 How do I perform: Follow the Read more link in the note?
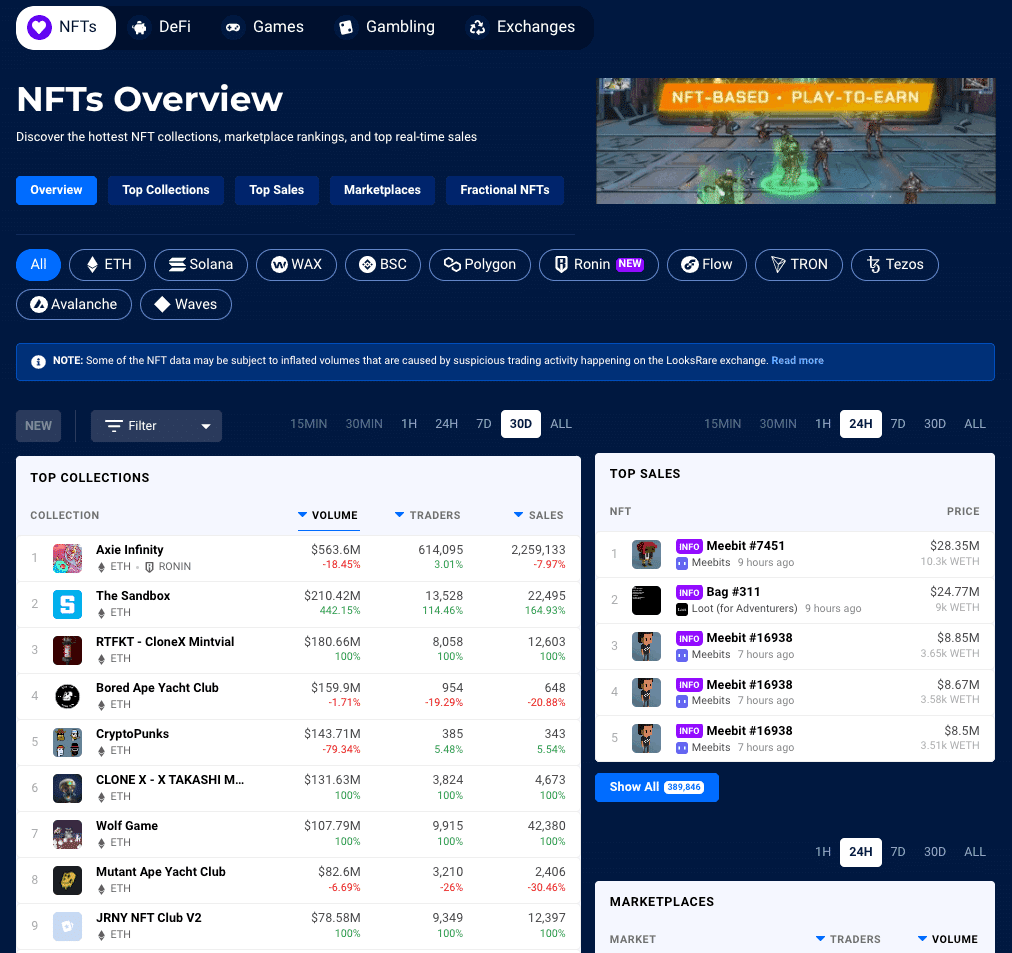(797, 361)
